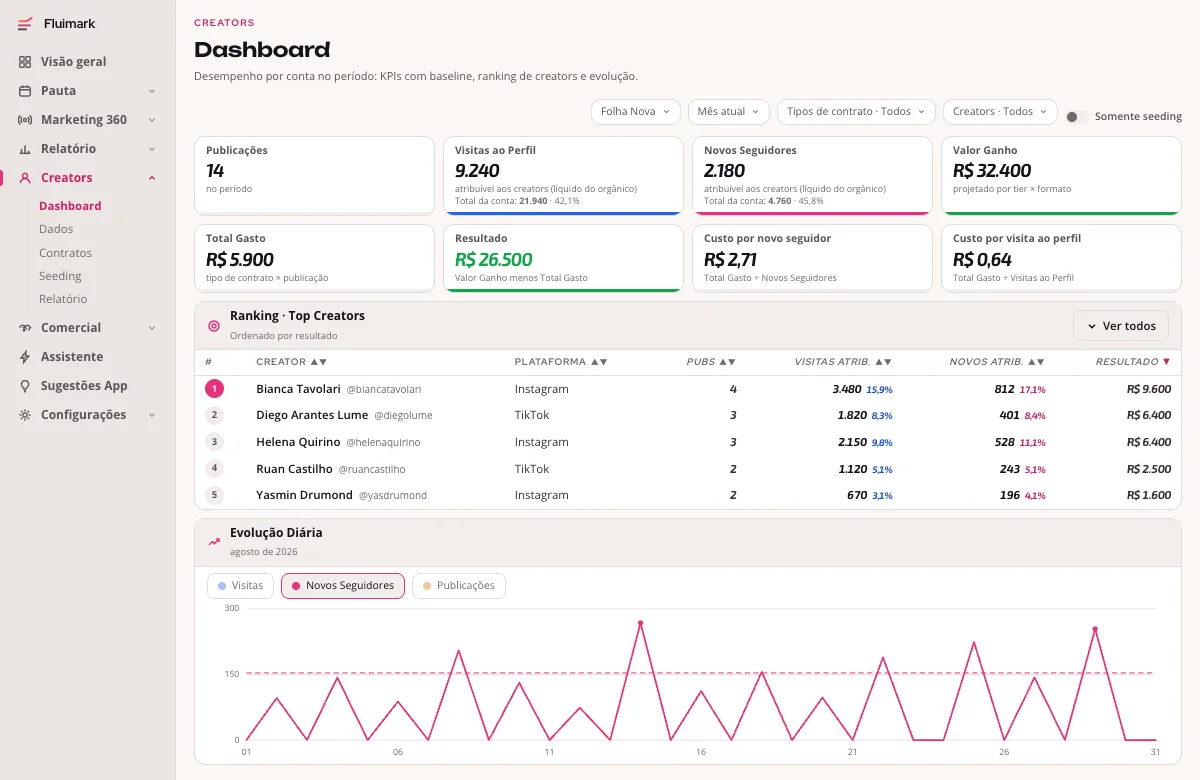Sort table by Resultado column

(1133, 362)
